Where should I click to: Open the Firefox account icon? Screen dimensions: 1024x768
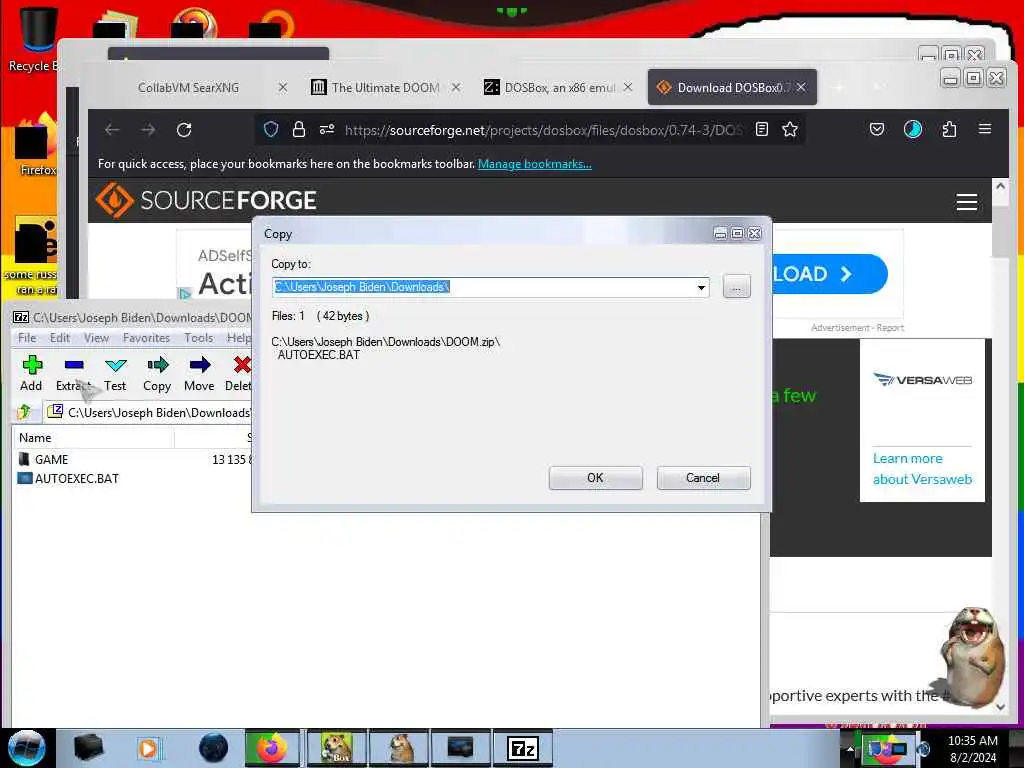tap(913, 129)
